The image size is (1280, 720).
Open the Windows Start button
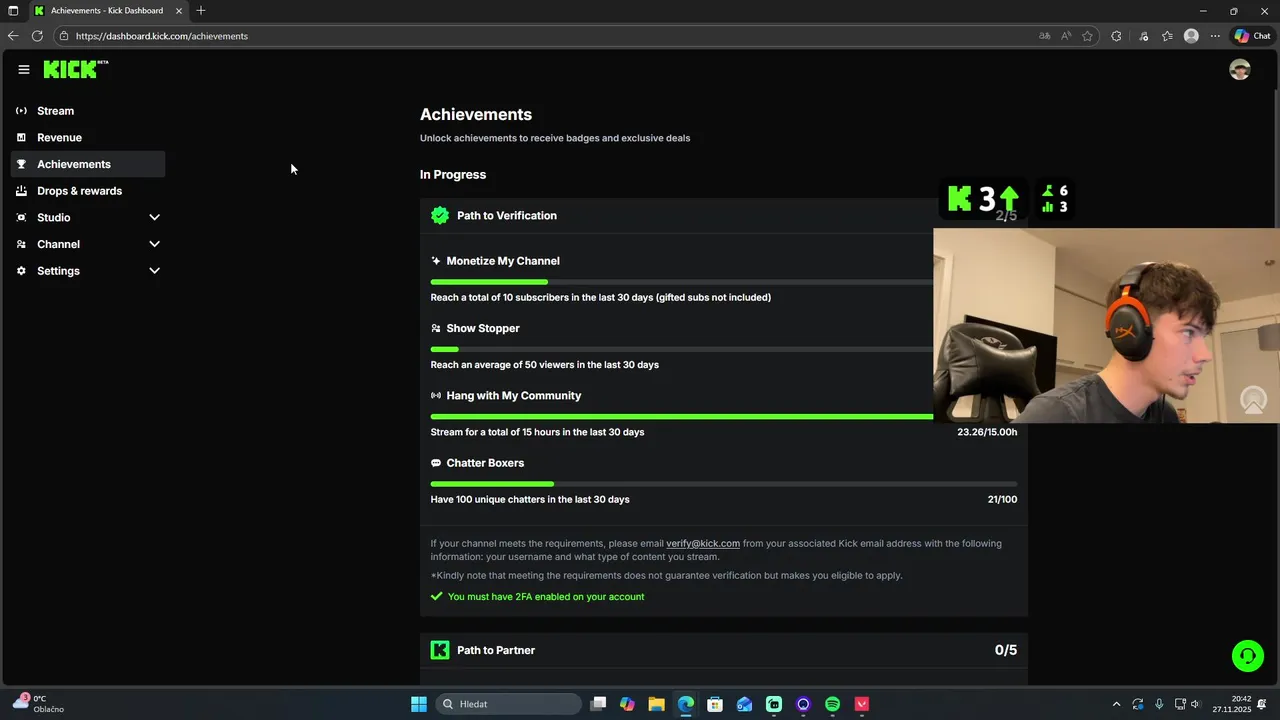[x=419, y=704]
